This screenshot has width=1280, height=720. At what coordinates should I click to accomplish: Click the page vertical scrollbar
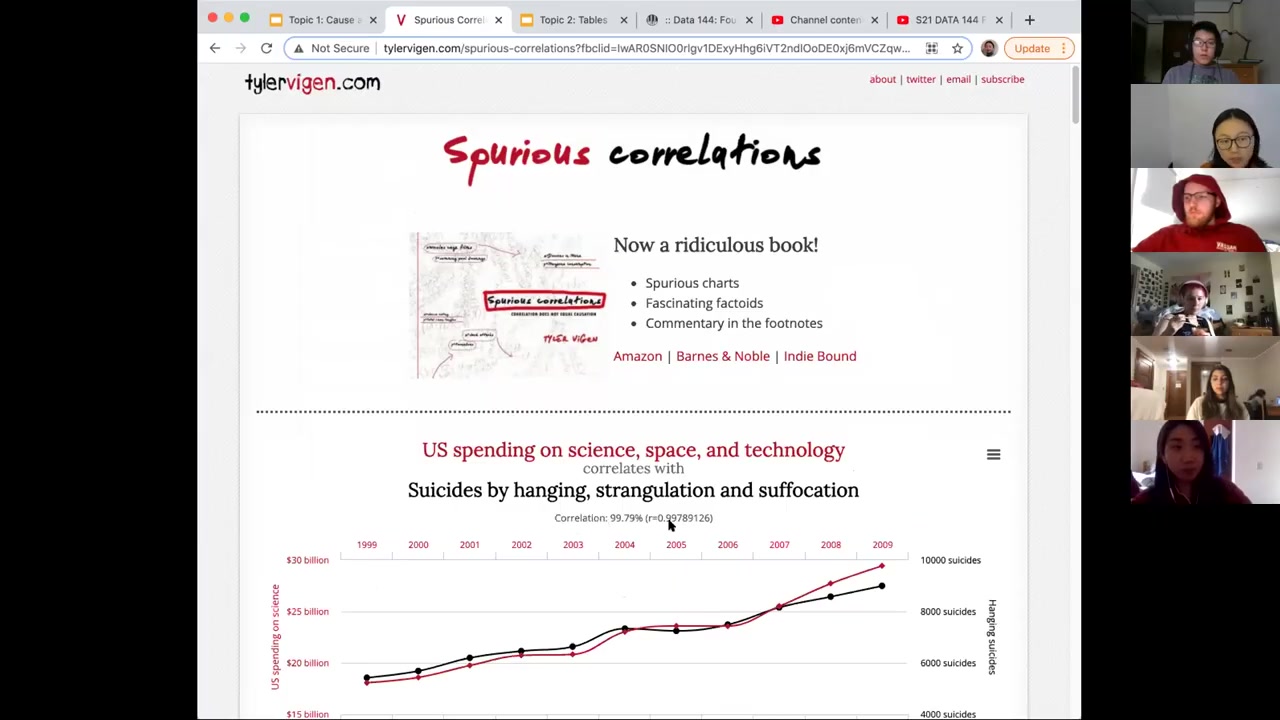click(x=1075, y=95)
